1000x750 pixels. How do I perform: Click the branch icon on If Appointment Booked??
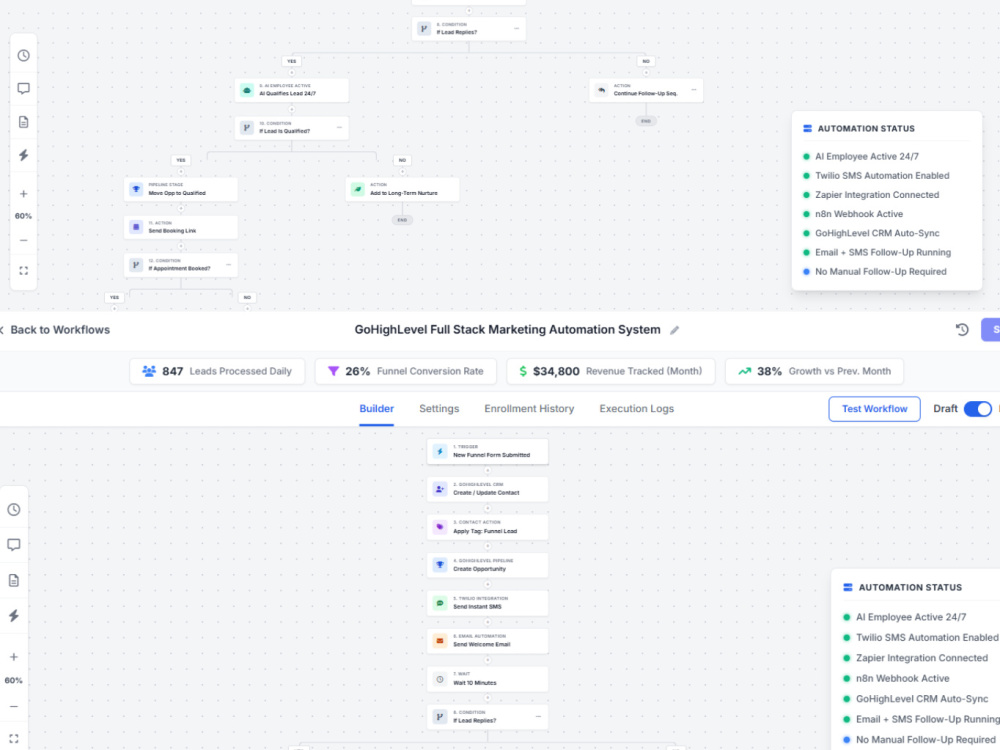pos(136,265)
